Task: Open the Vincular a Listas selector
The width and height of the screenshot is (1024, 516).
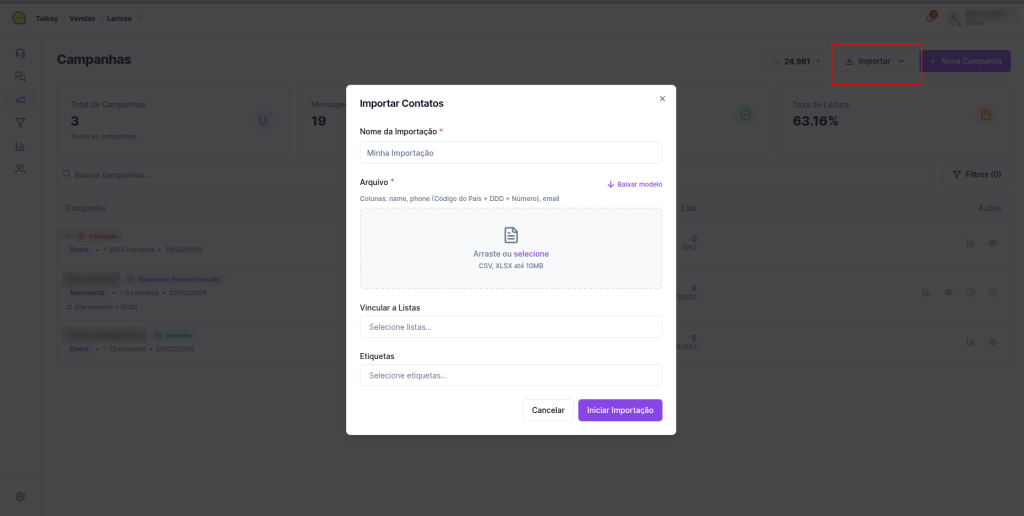Action: (x=511, y=327)
